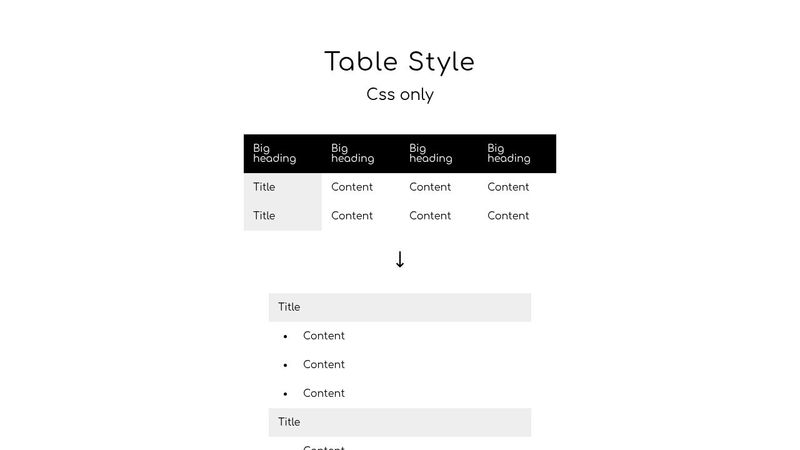Select the third "Big heading" column header
800x450 pixels.
(x=430, y=153)
